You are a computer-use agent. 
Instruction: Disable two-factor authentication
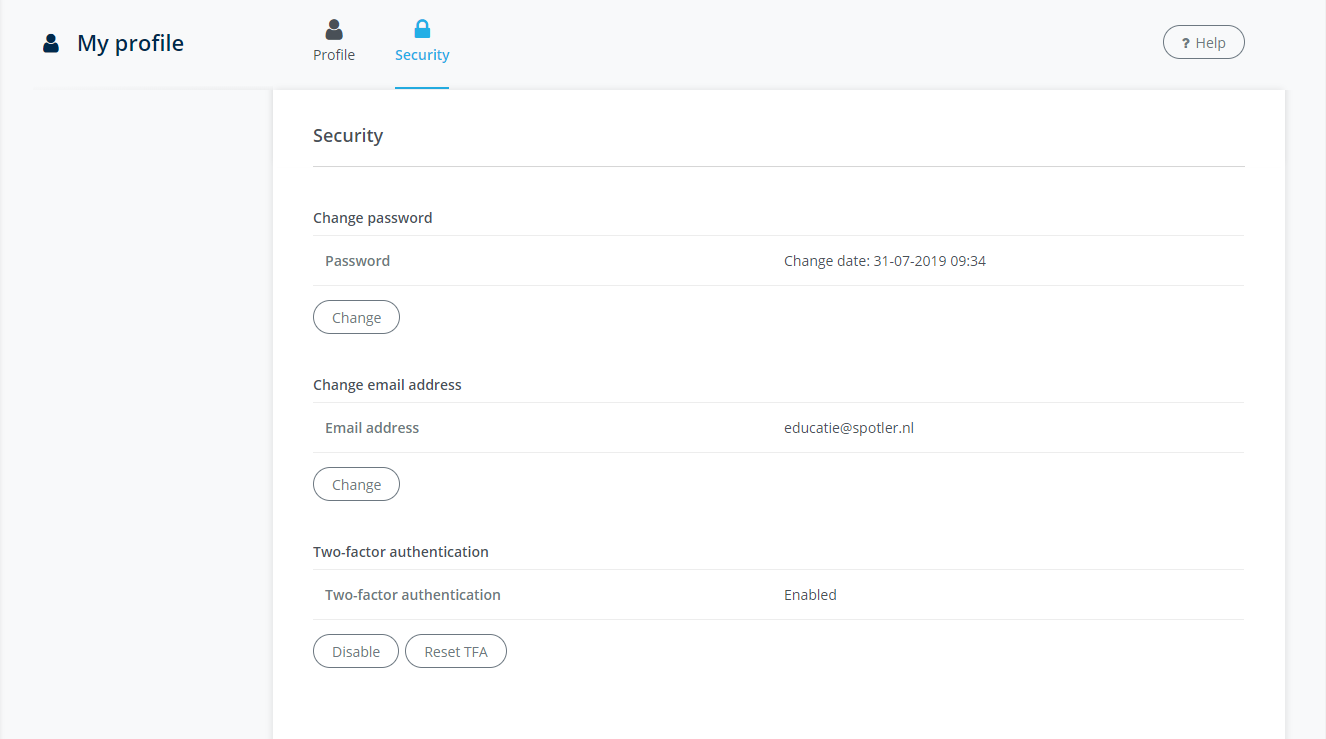355,650
